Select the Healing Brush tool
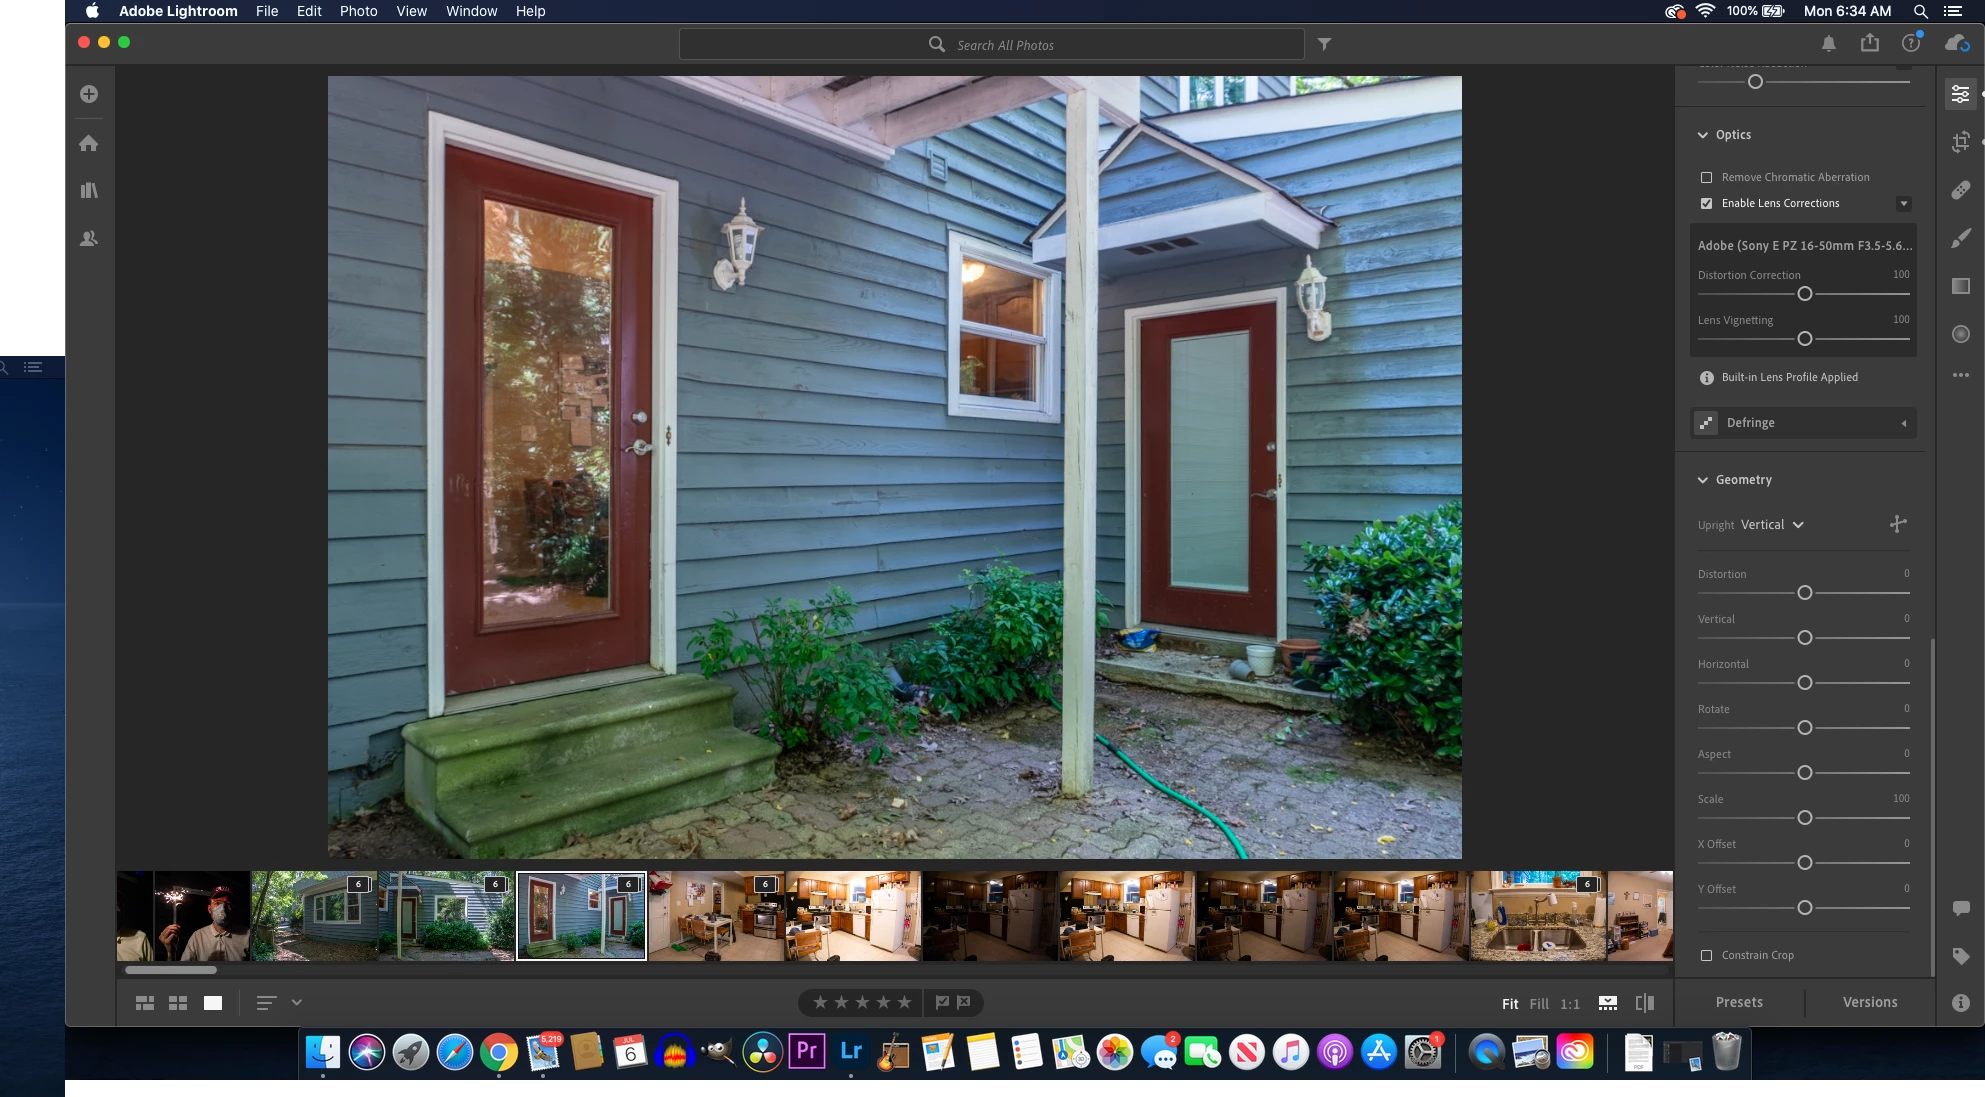This screenshot has width=1985, height=1097. 1960,190
